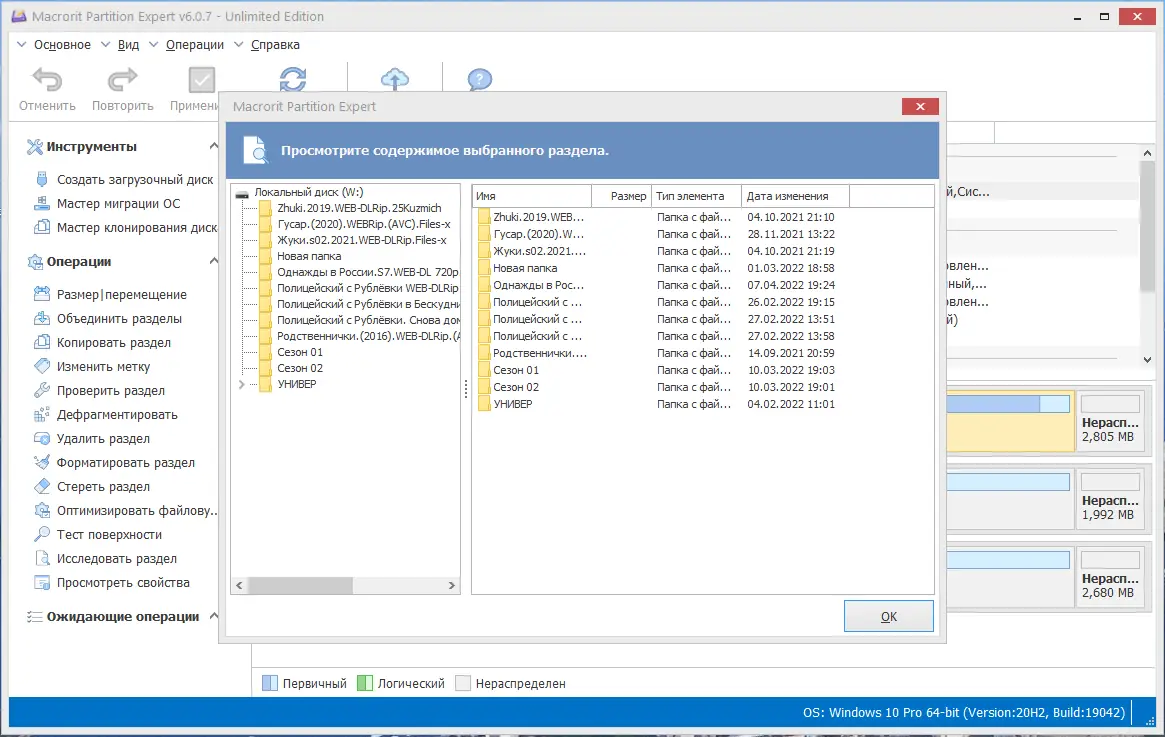1165x737 pixels.
Task: Click the tree horizontal scrollbar thumb
Action: click(300, 585)
